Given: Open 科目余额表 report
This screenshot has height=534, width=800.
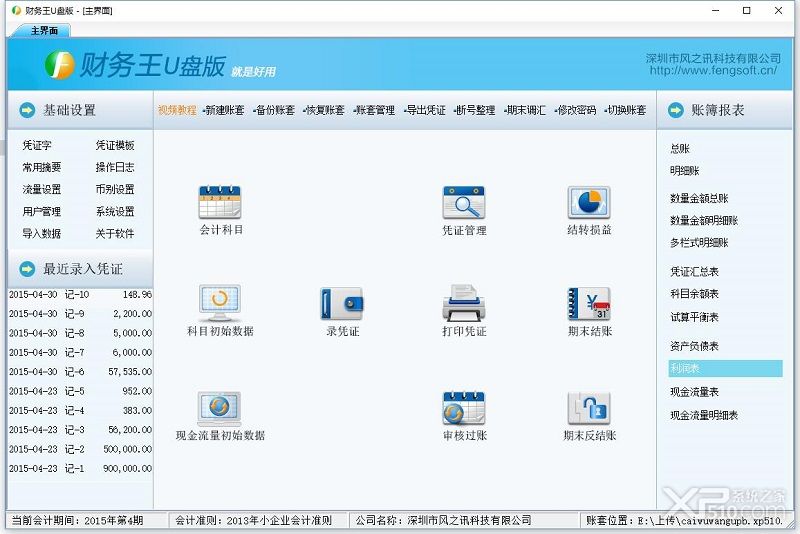Looking at the screenshot, I should click(x=694, y=294).
